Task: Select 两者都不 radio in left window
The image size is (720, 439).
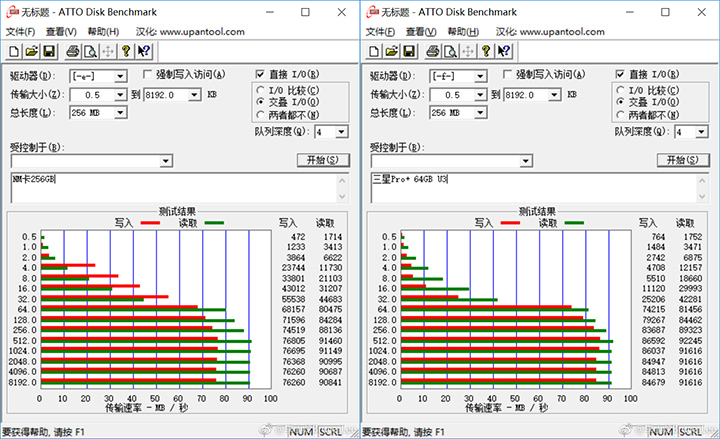Action: (260, 114)
